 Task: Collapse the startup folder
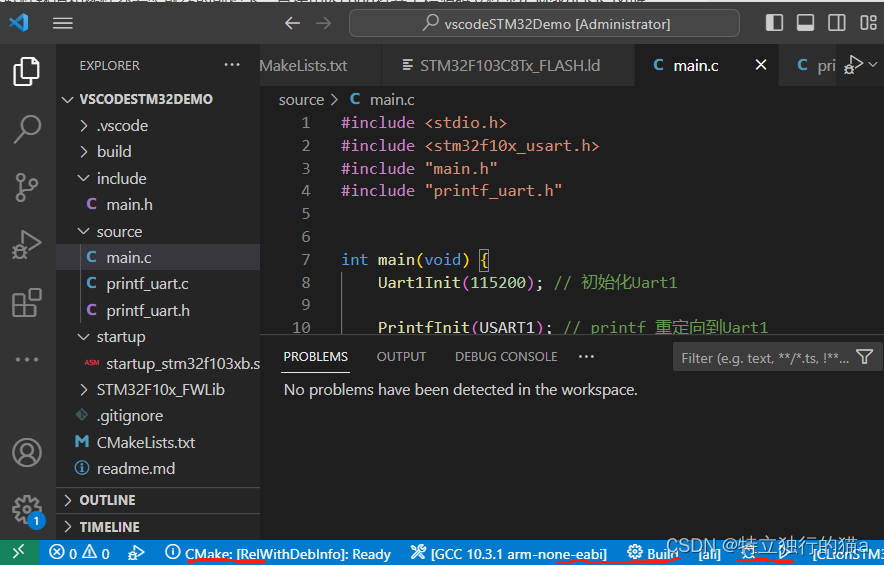(x=158, y=337)
